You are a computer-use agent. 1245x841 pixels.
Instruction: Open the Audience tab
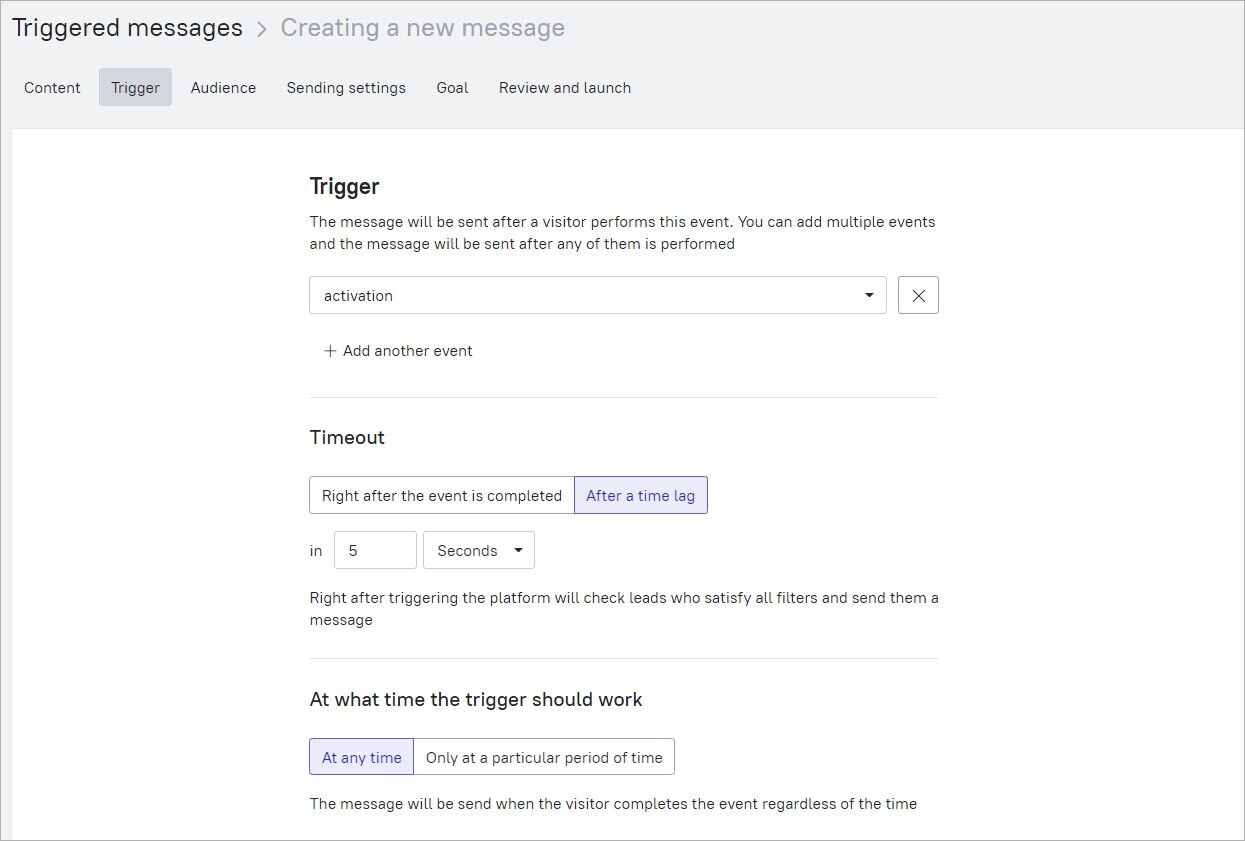coord(223,87)
